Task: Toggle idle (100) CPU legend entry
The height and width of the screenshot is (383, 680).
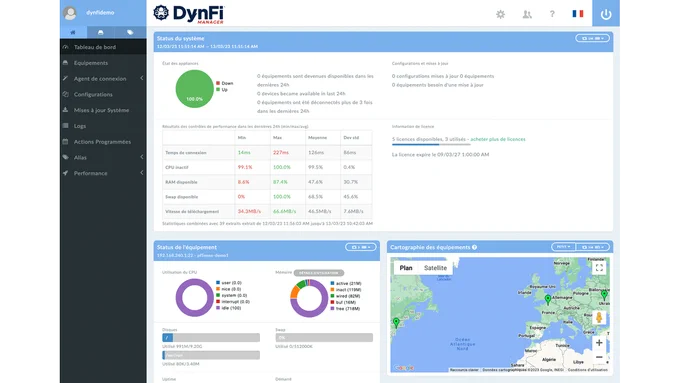Action: [x=229, y=308]
